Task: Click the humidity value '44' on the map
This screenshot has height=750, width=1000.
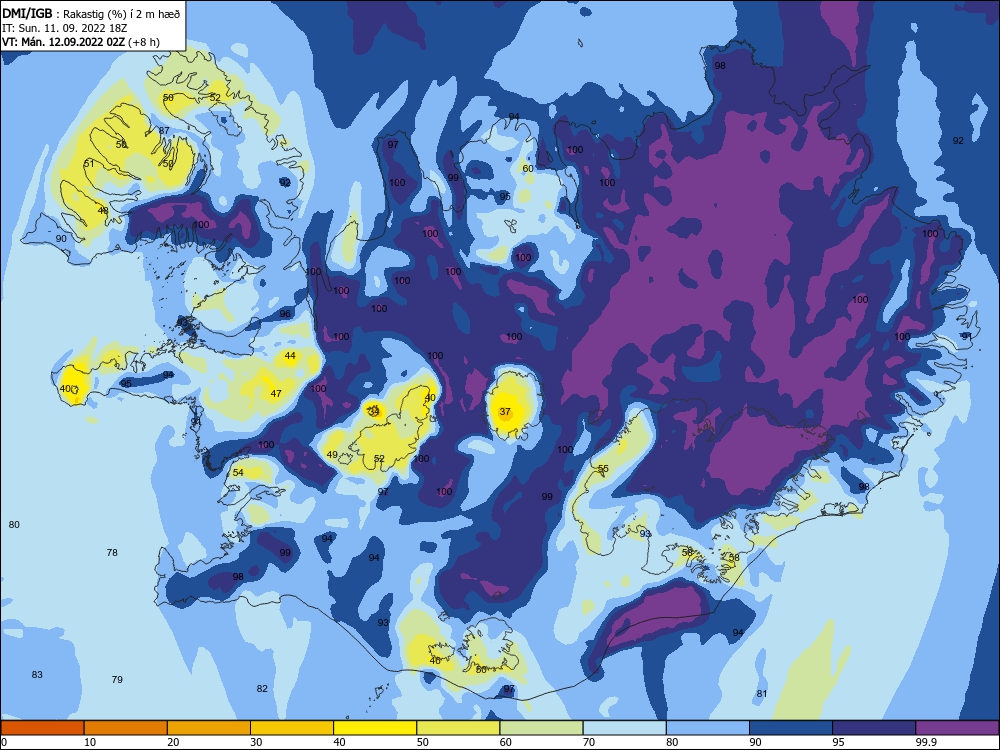Action: tap(290, 356)
